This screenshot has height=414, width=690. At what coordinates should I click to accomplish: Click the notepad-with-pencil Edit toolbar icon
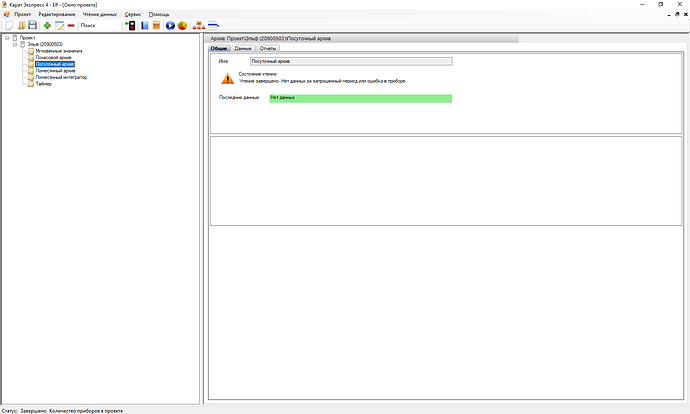[59, 25]
